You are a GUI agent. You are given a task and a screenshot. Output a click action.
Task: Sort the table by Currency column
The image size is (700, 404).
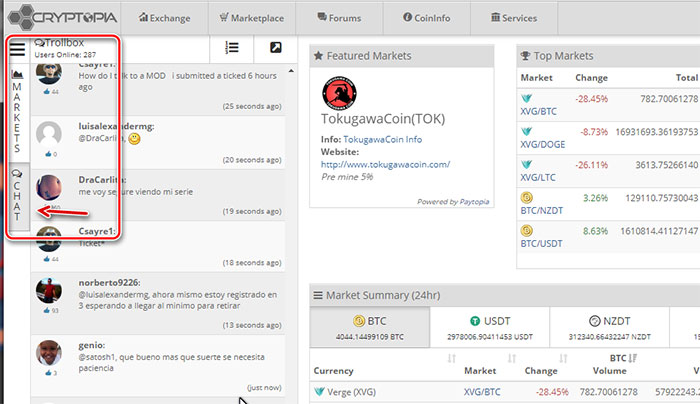(333, 371)
